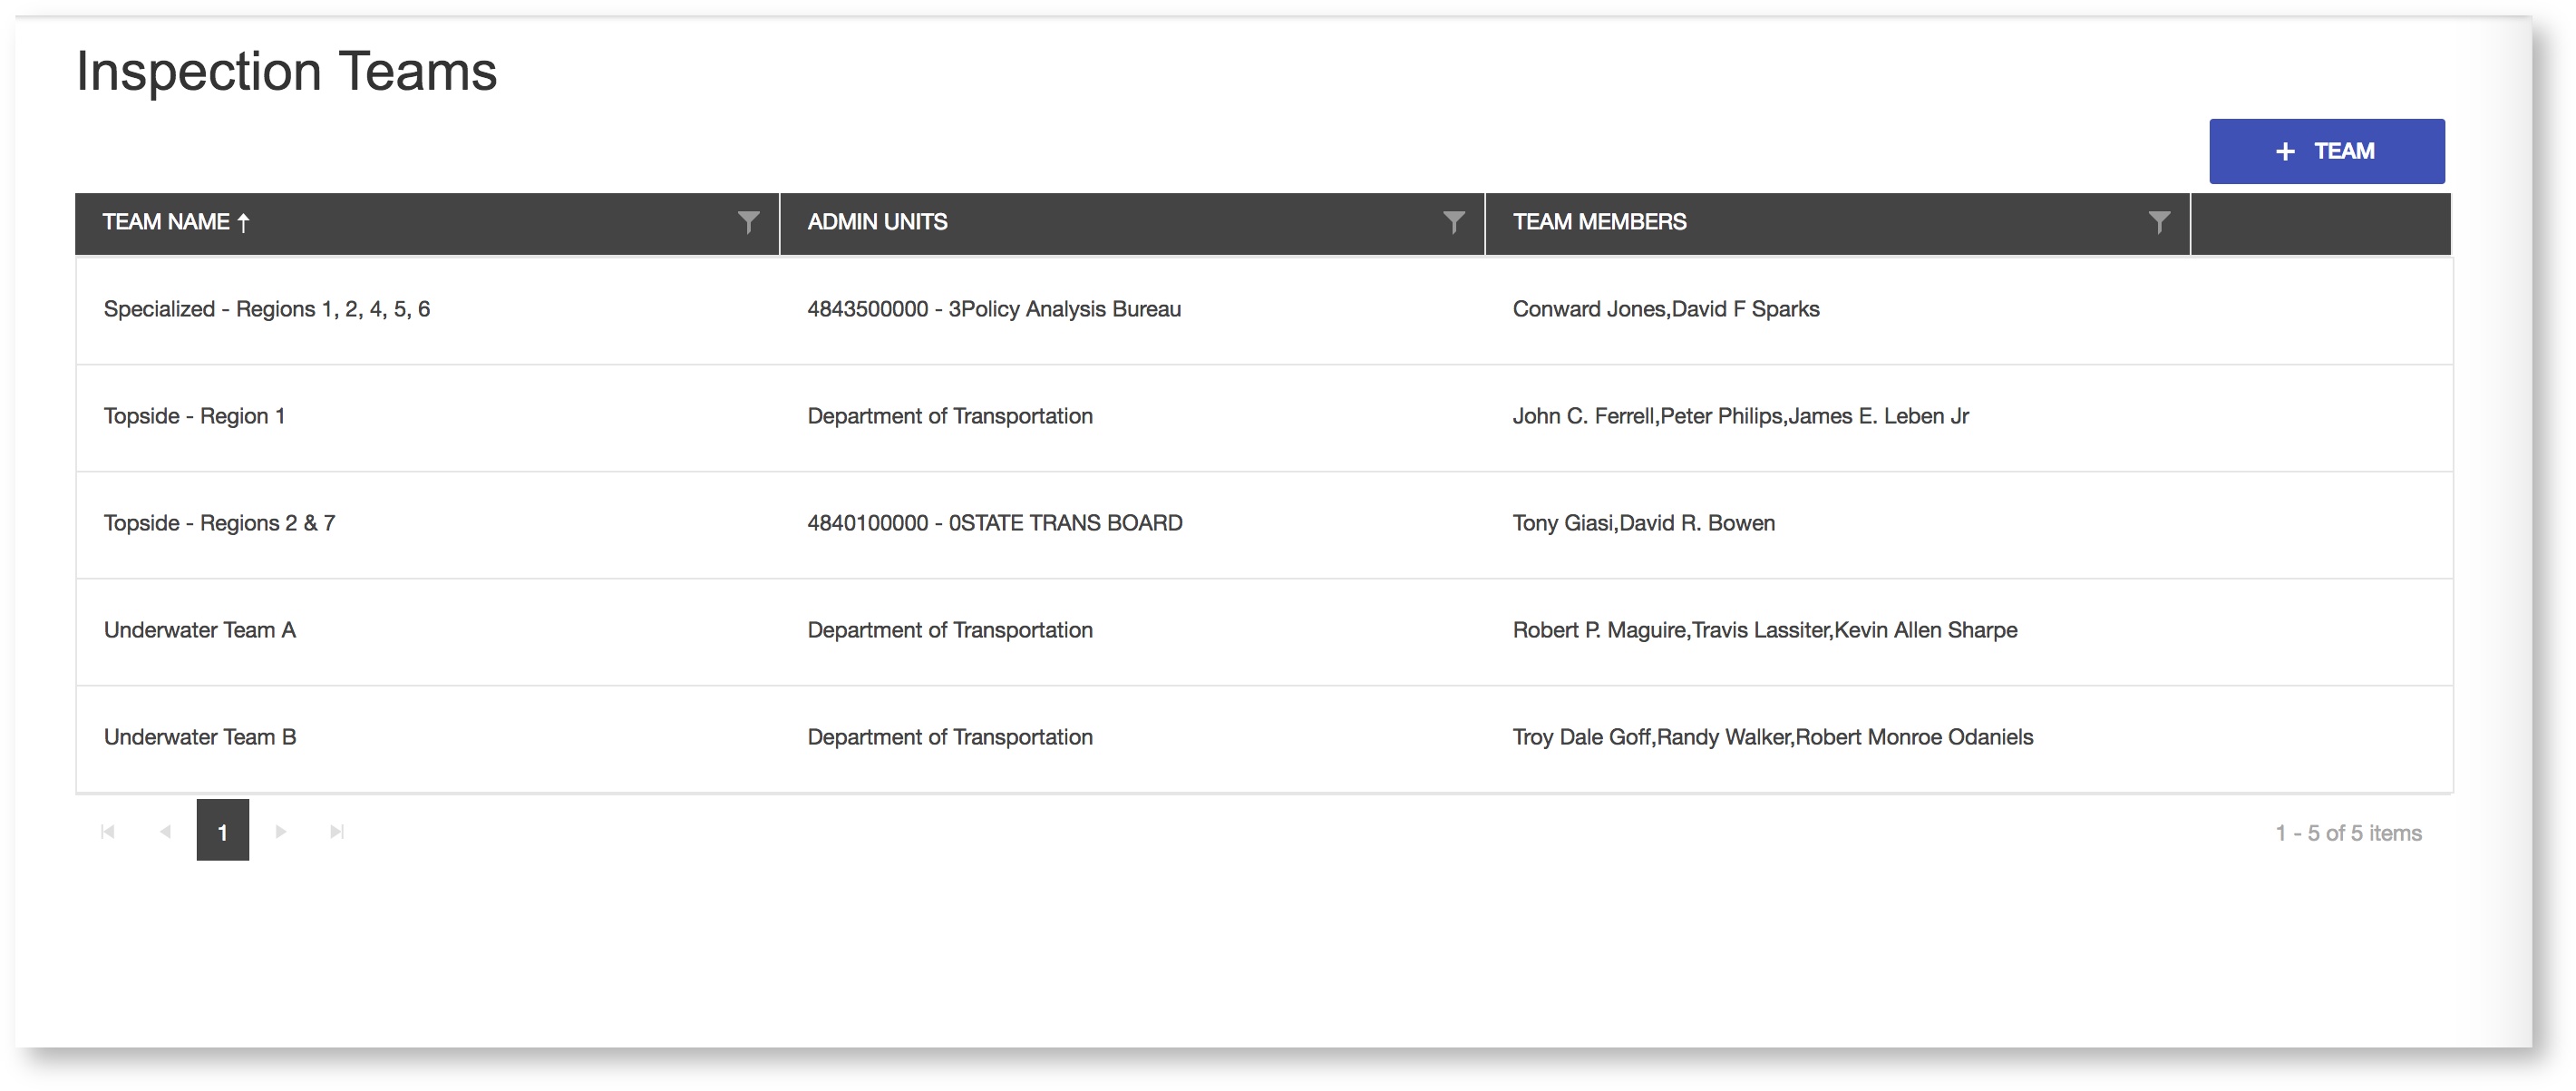
Task: Click 3Policy Analysis Bureau admin unit cell
Action: tap(993, 309)
